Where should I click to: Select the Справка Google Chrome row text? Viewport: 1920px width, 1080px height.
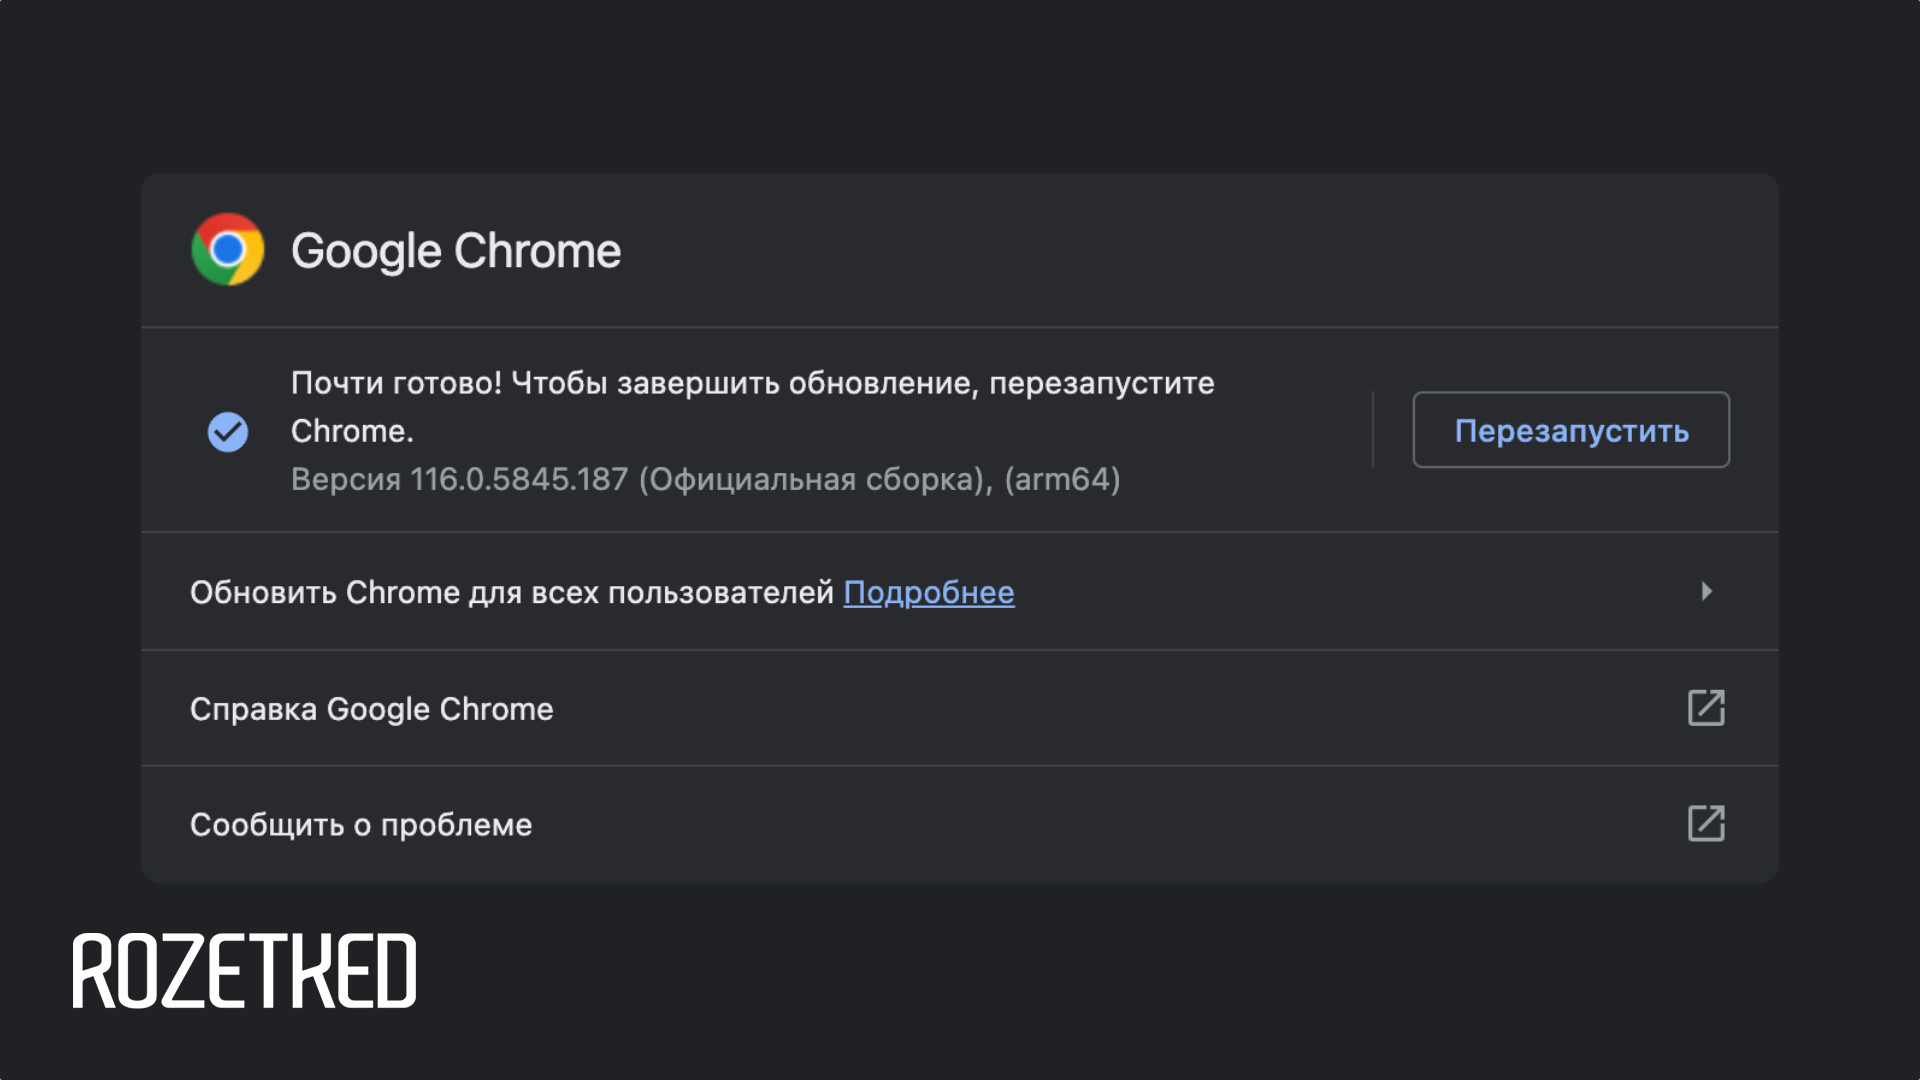point(371,709)
